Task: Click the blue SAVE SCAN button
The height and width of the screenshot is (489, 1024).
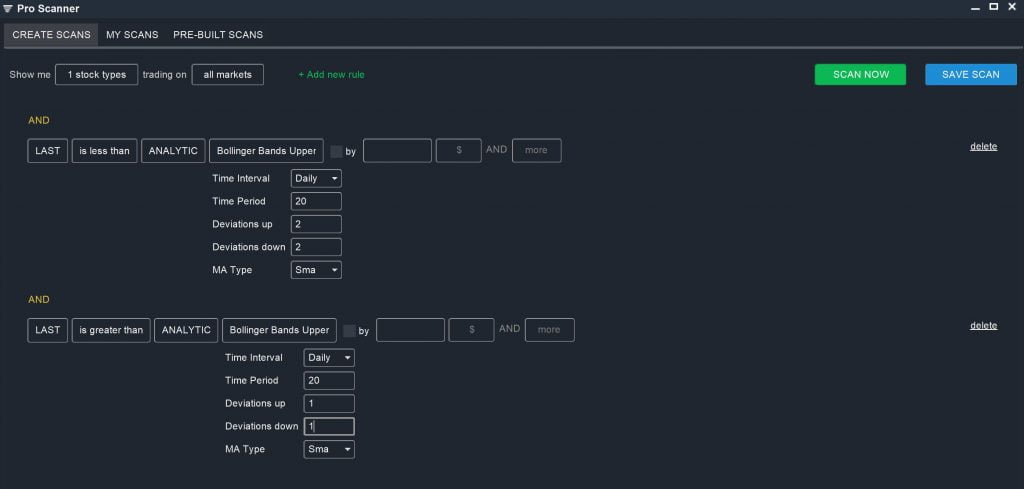Action: (970, 74)
